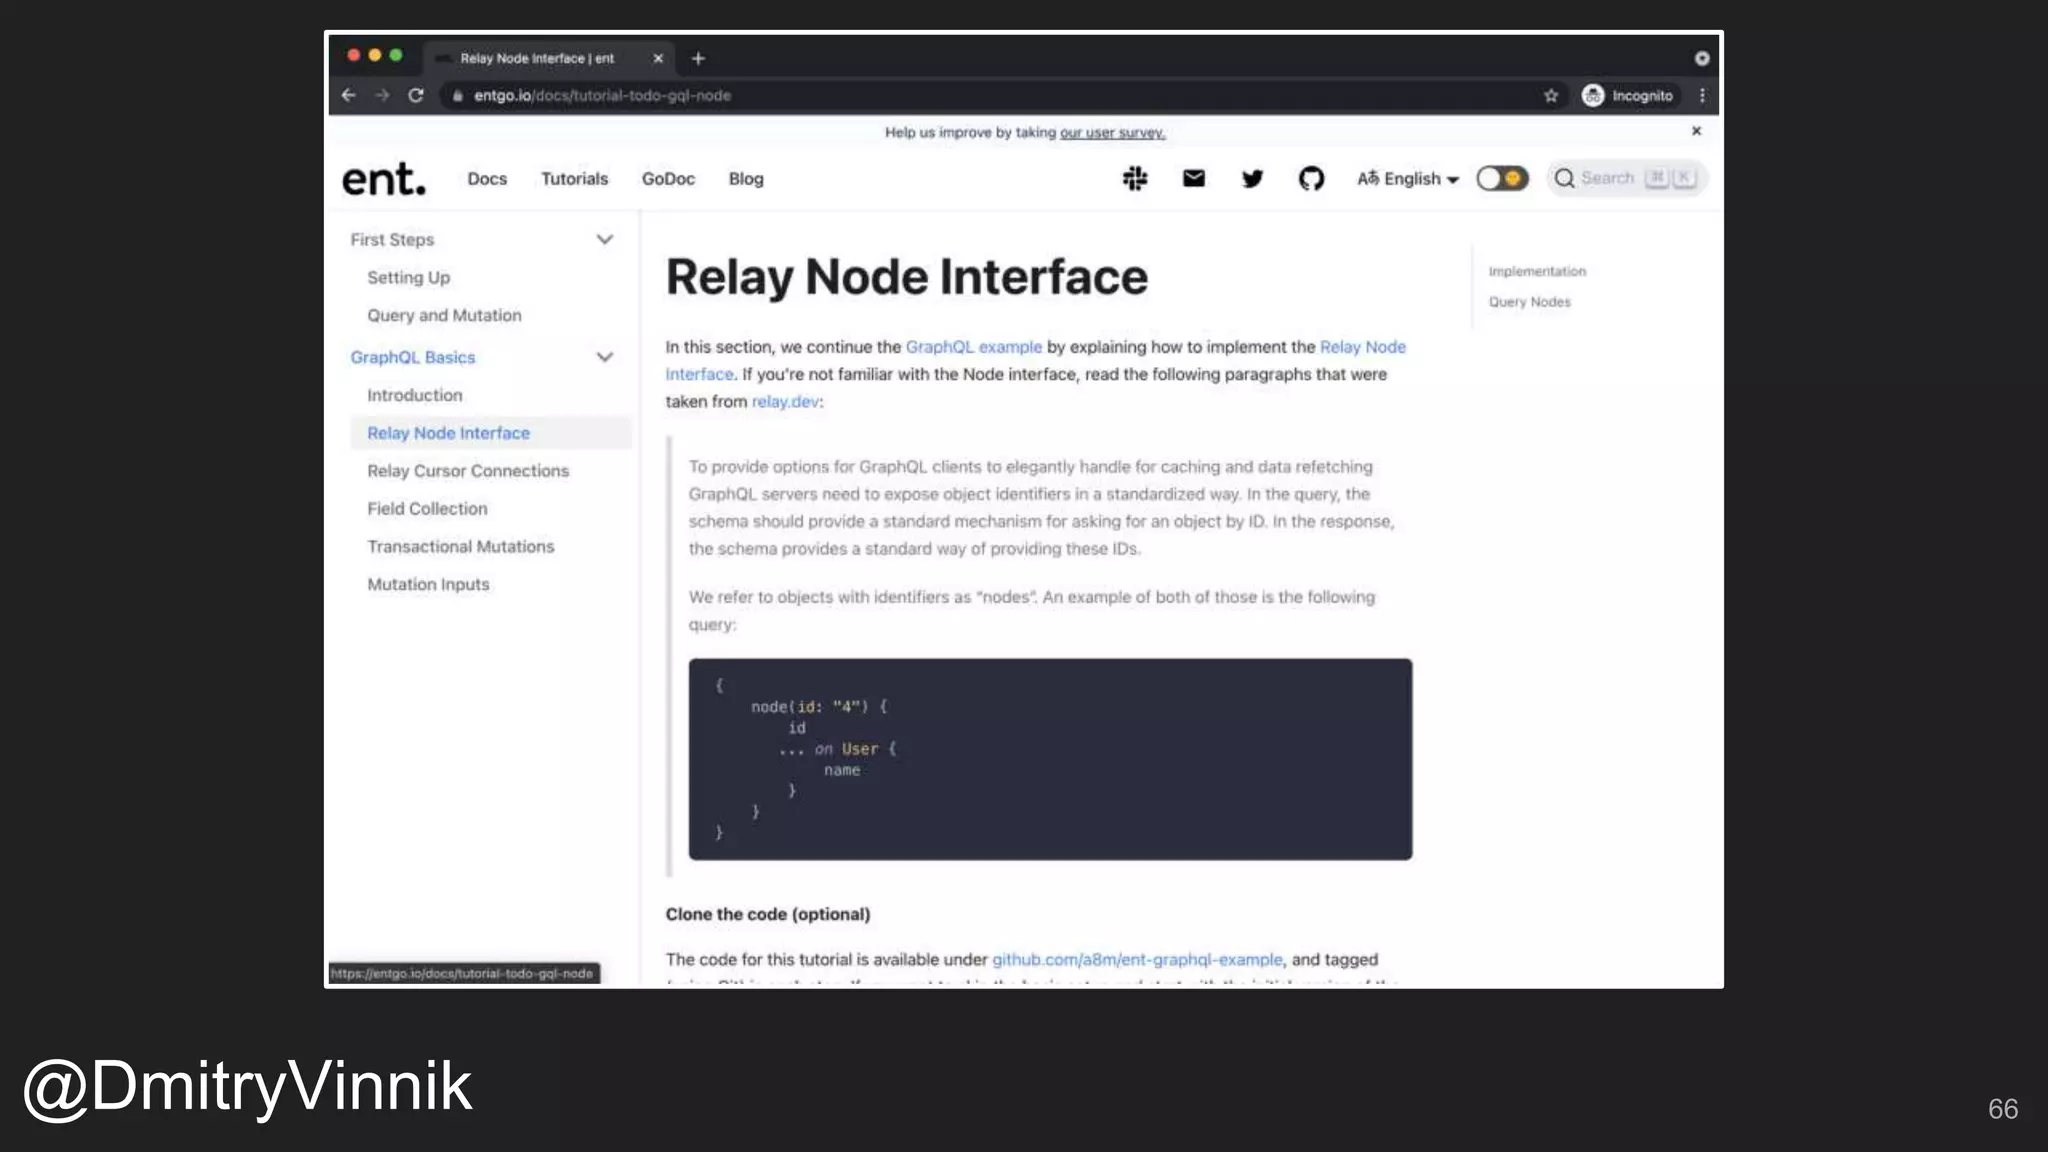Screen dimensions: 2048x1152
Task: Open the Slack community icon
Action: pyautogui.click(x=1135, y=179)
